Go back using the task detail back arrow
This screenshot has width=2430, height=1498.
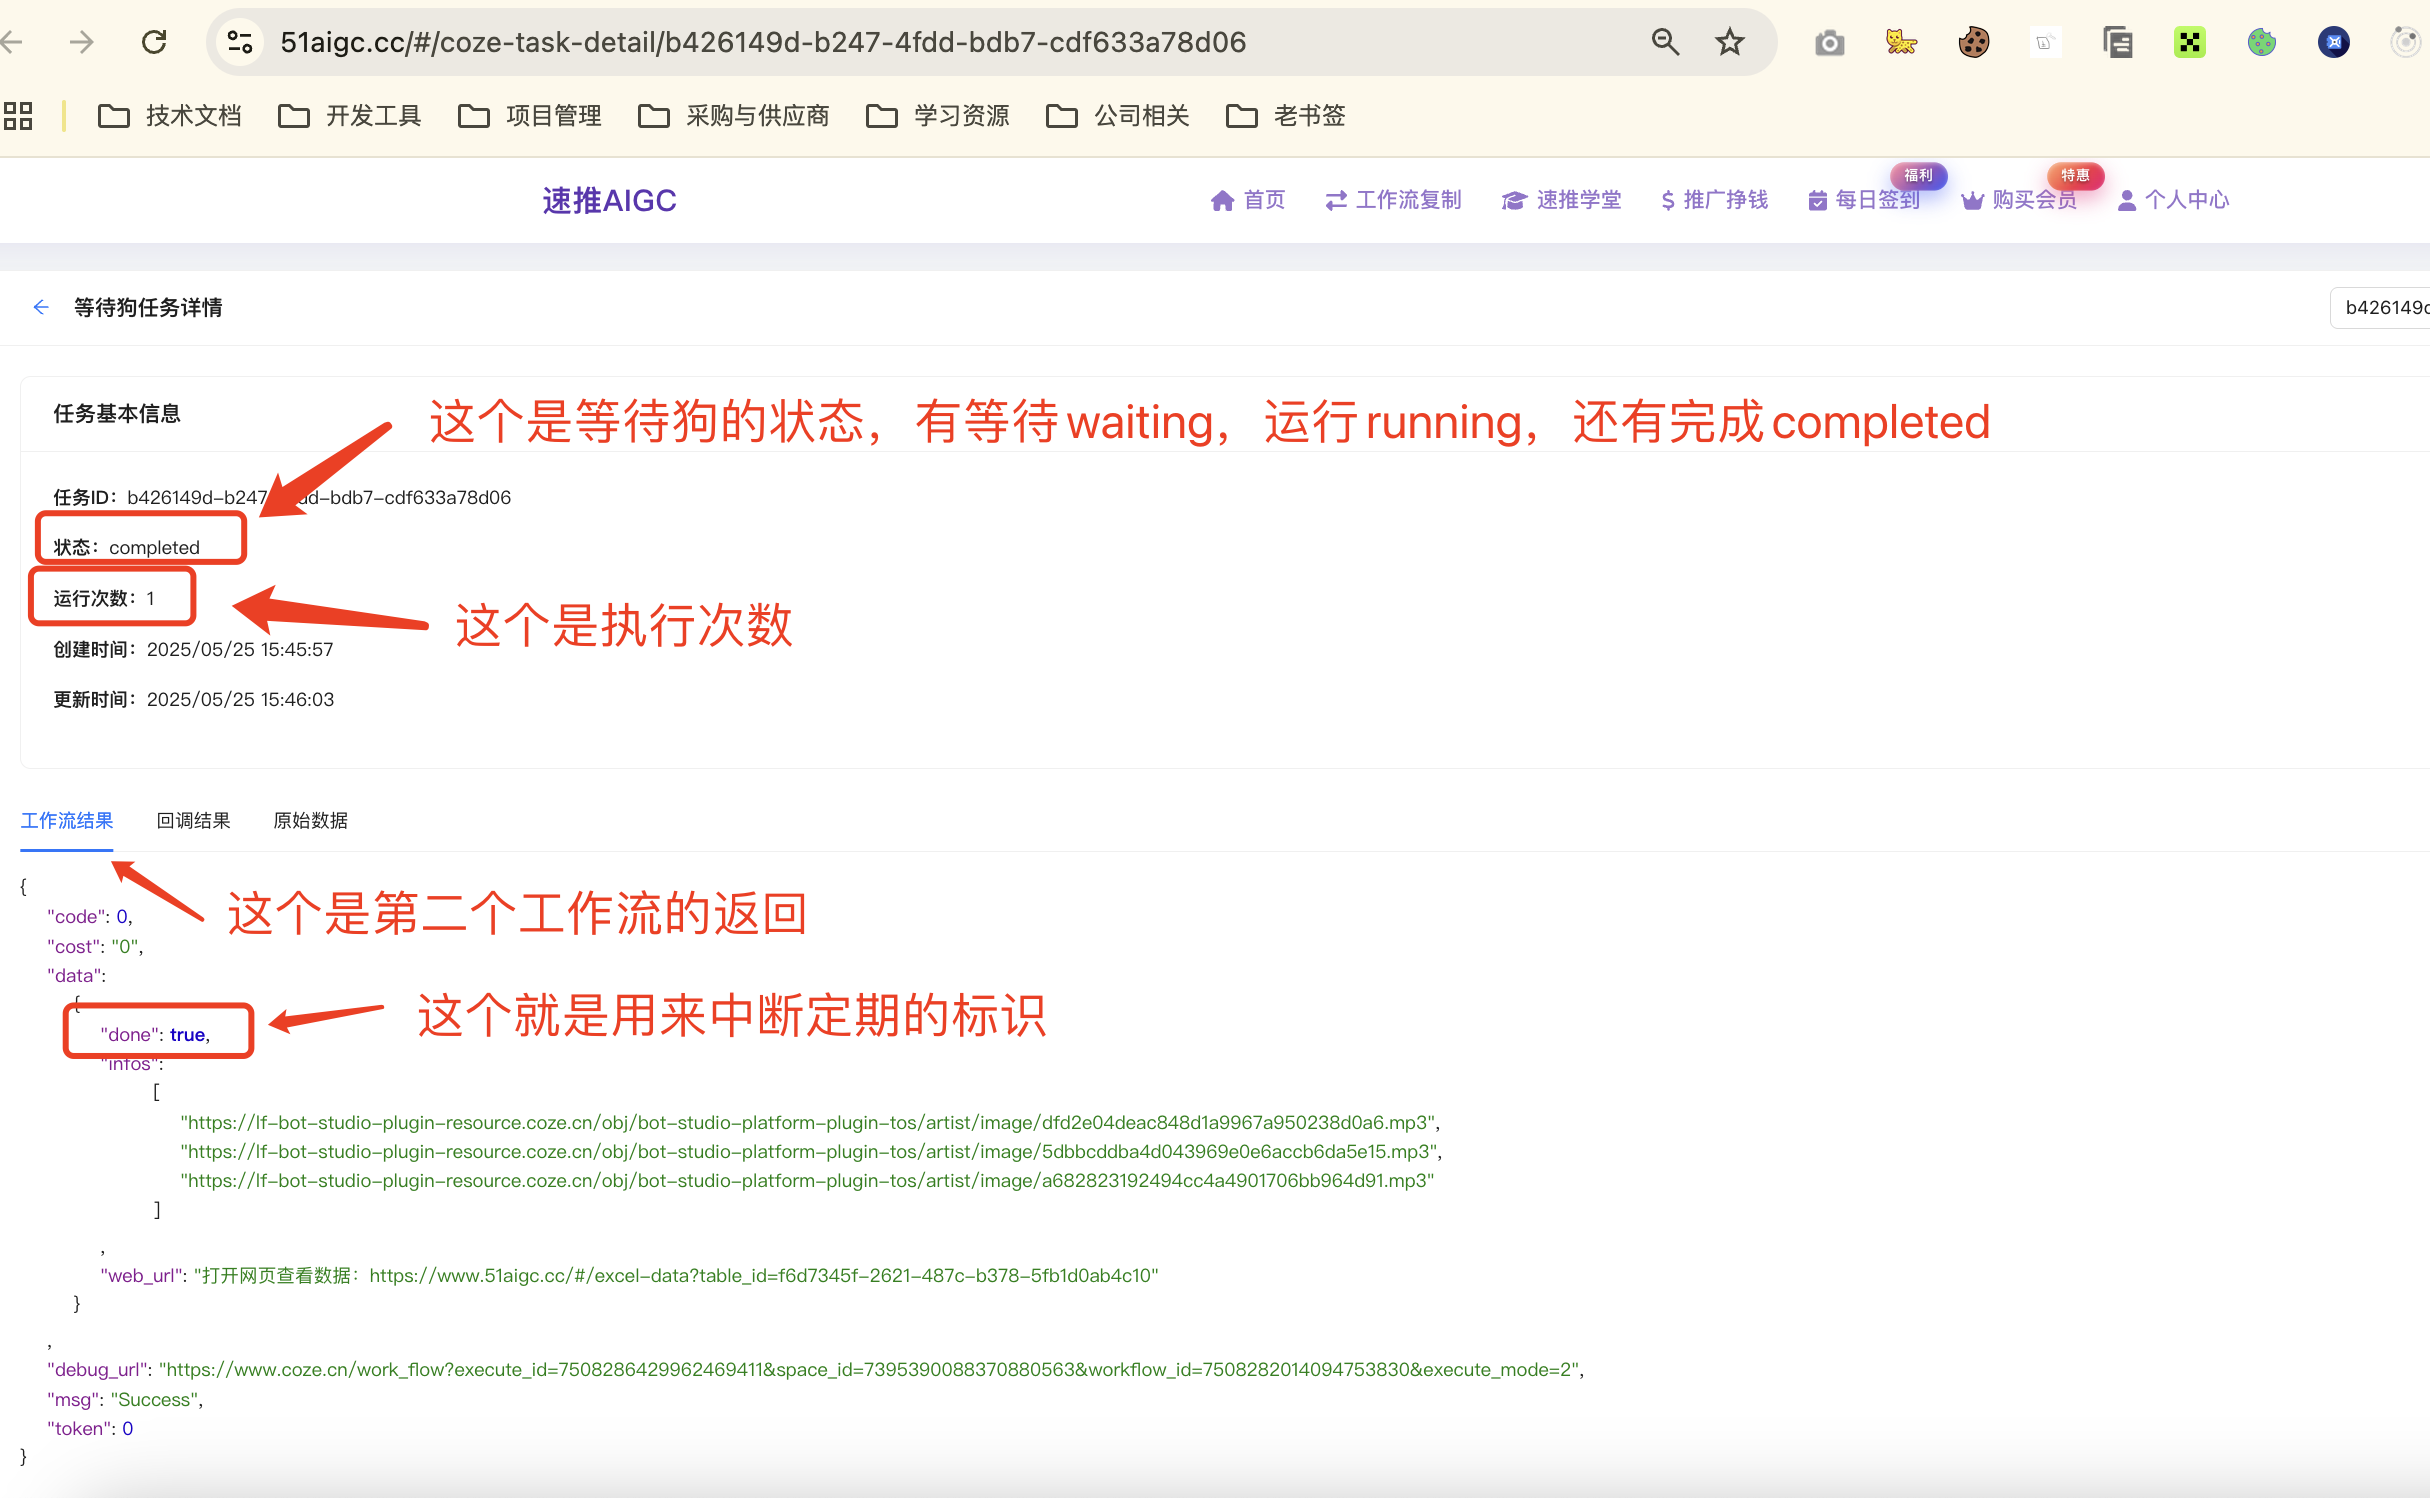(41, 307)
